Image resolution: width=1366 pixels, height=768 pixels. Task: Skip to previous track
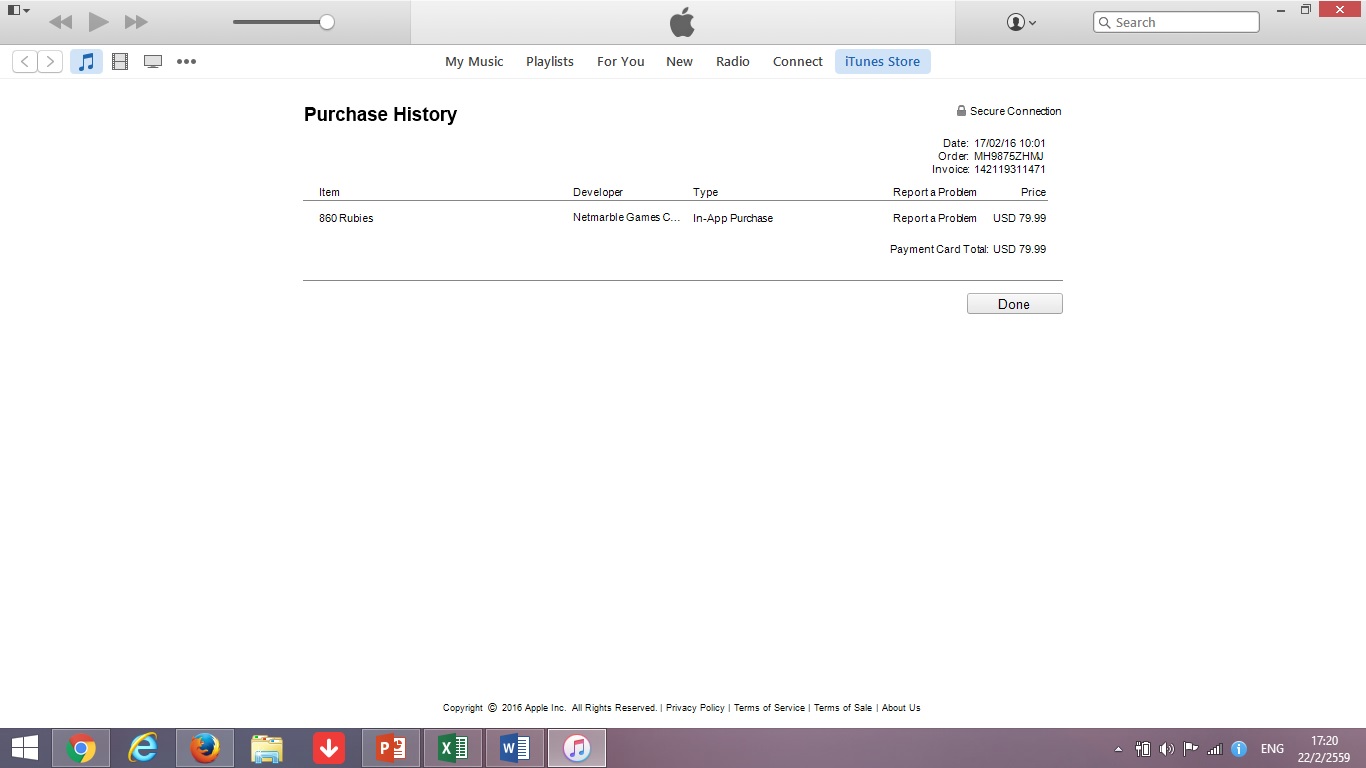pyautogui.click(x=60, y=22)
